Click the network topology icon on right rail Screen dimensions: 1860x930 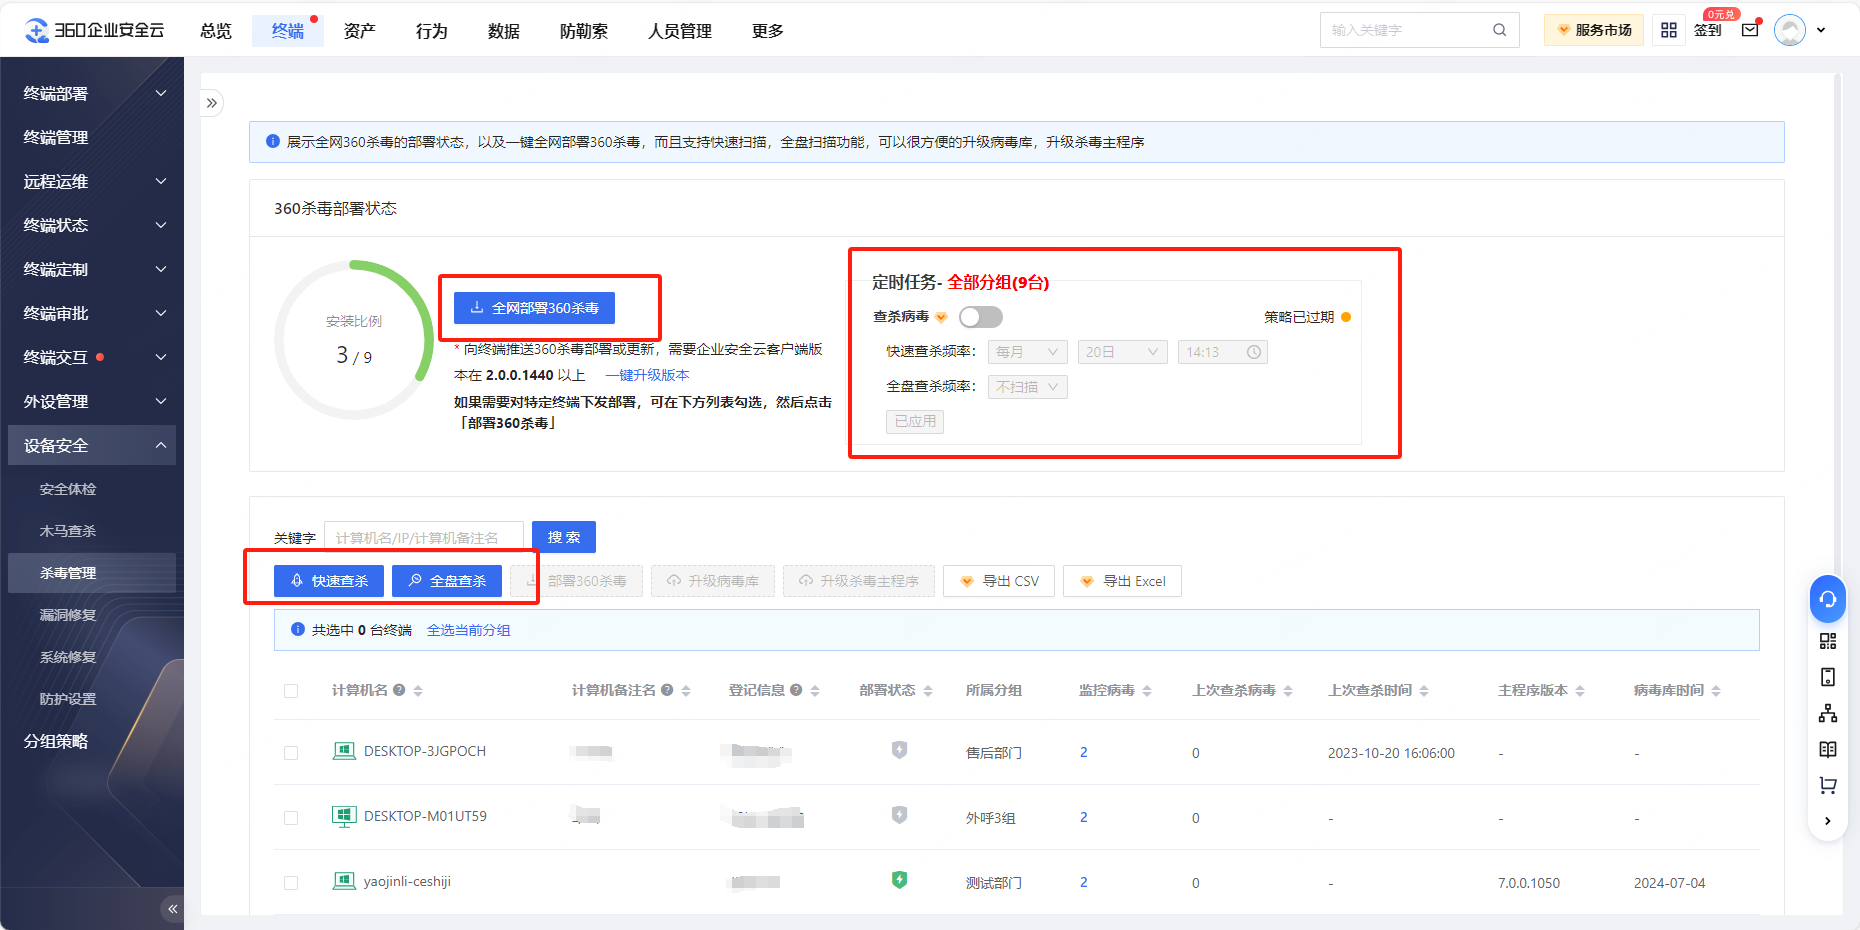pos(1828,713)
